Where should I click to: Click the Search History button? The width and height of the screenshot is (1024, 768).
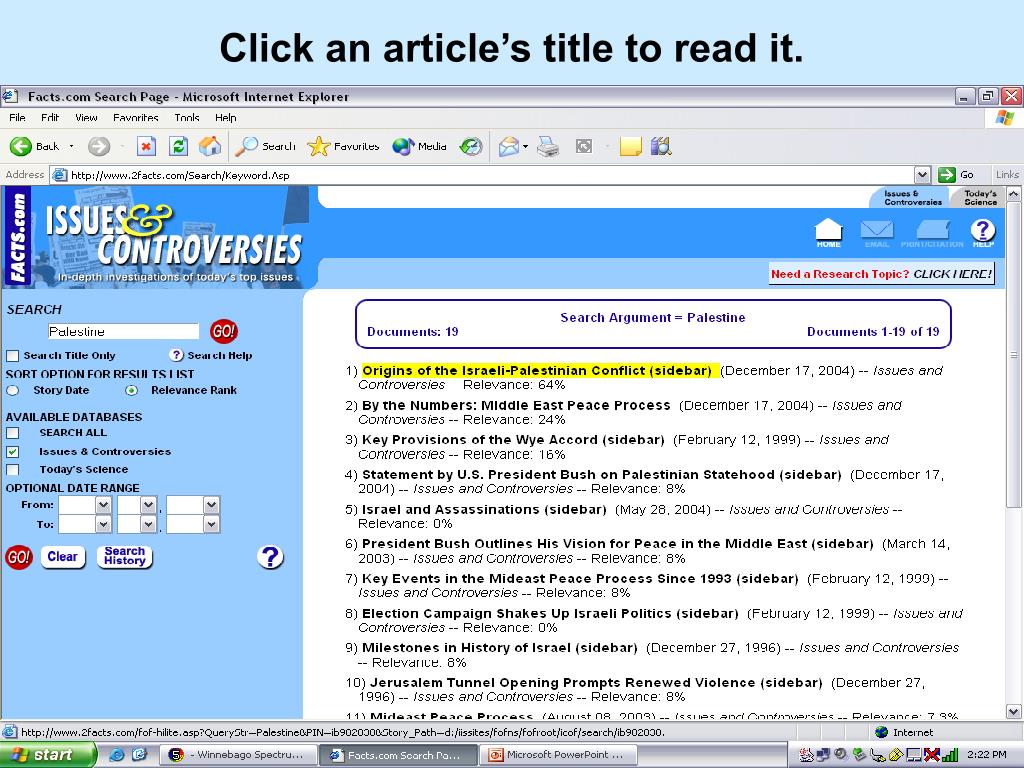124,556
